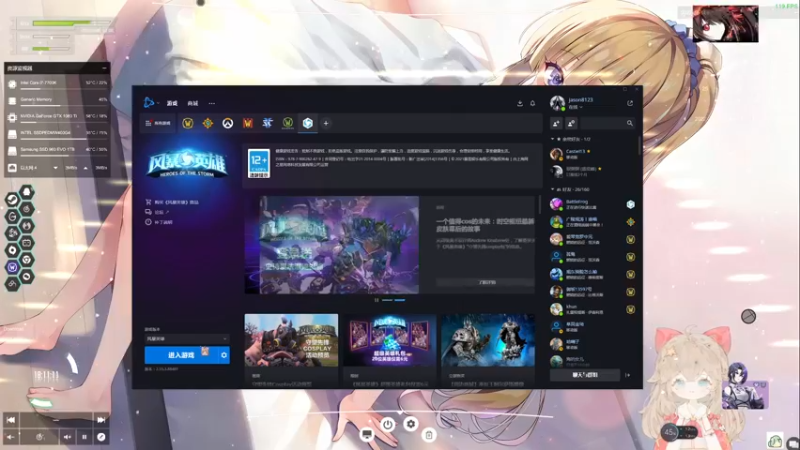Open the shop link with cart icon

tap(172, 202)
